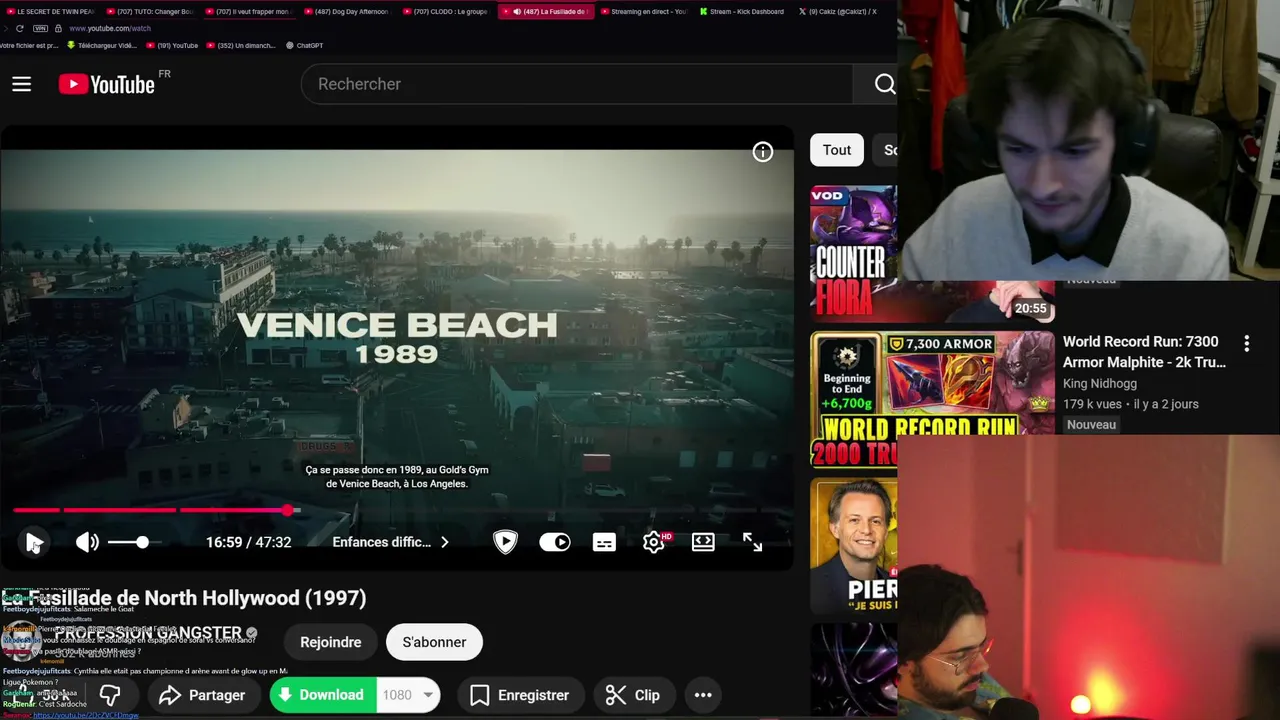Open the 7,300 Armor Malphite thumbnail

[x=932, y=400]
